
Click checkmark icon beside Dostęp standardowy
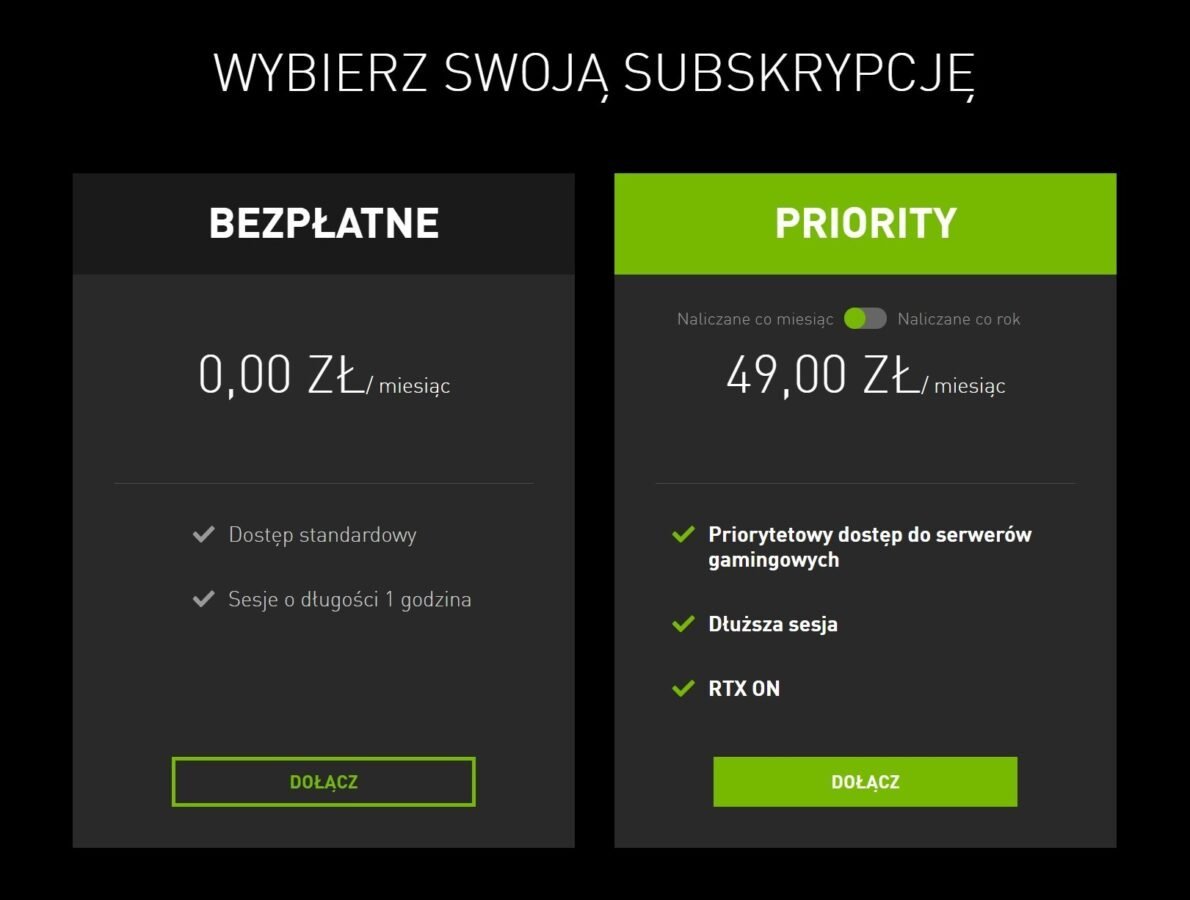tap(203, 534)
